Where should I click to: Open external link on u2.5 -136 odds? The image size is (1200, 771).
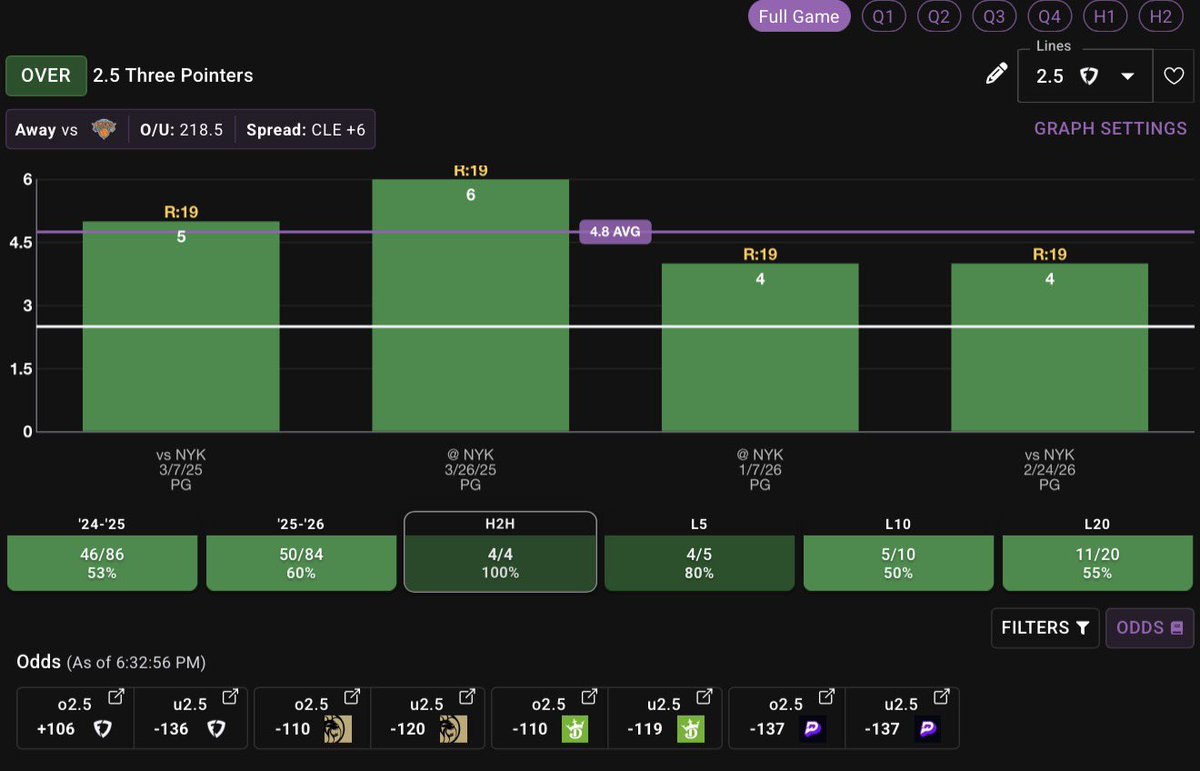pos(230,696)
